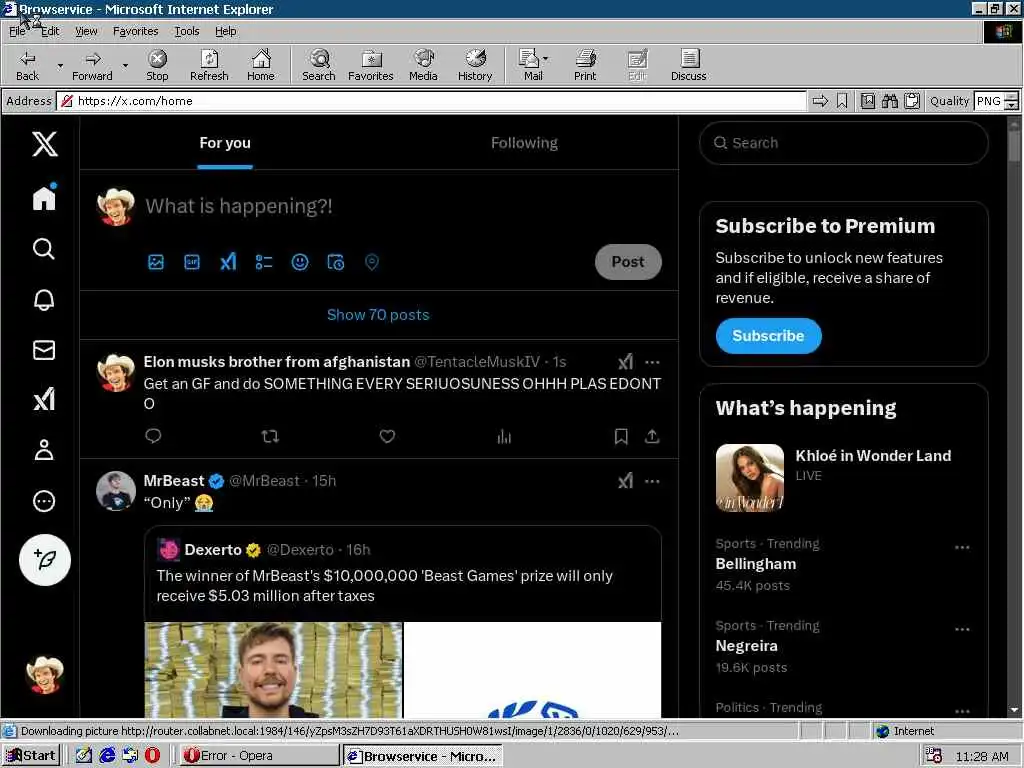1024x768 pixels.
Task: Add a GIF via composer icon
Action: coord(192,262)
